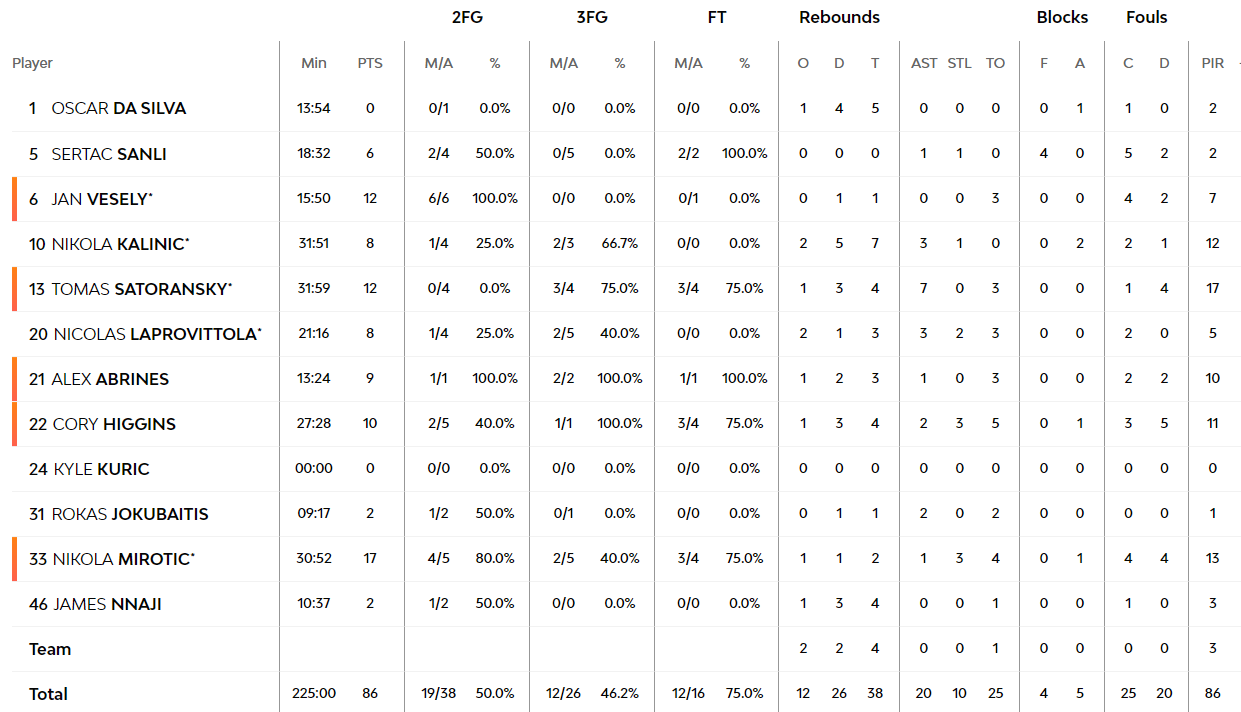Open Tomas Satoransky profile link
Viewport: 1241px width, 712px height.
click(141, 289)
